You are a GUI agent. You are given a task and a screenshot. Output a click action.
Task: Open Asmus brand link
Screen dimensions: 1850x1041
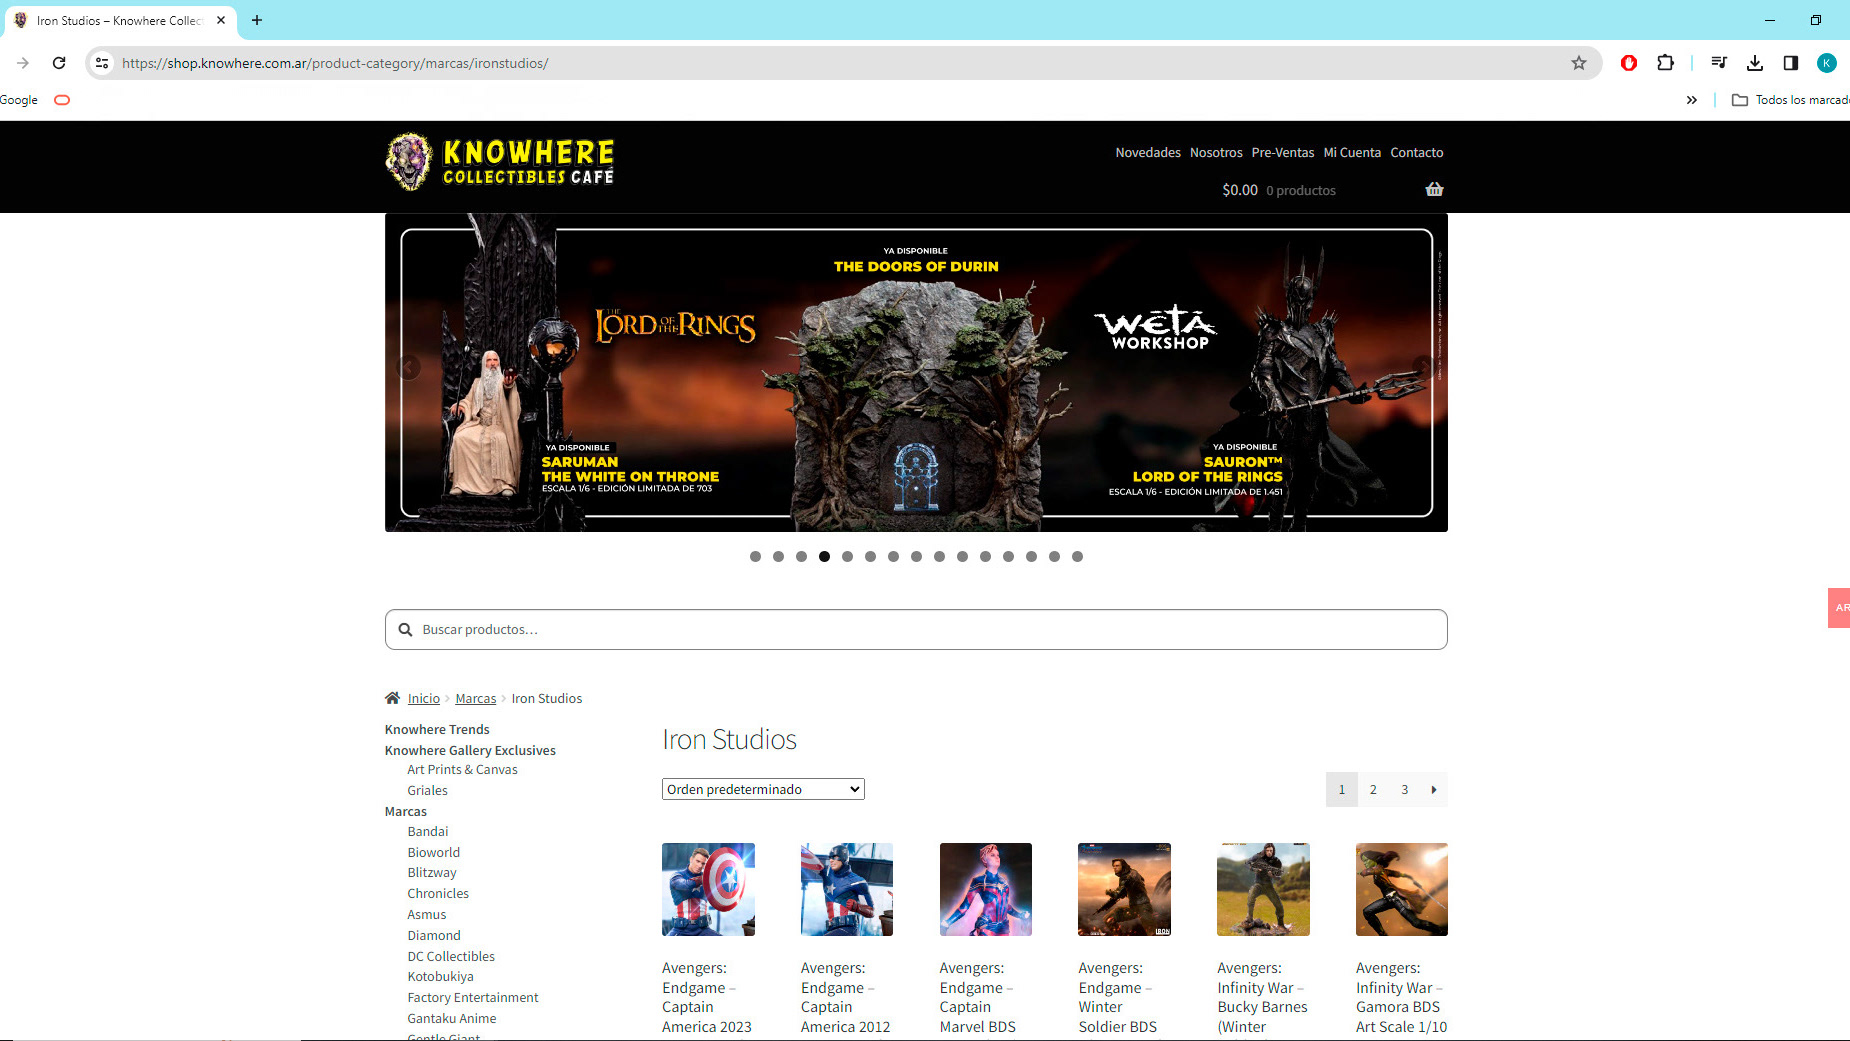(x=427, y=914)
